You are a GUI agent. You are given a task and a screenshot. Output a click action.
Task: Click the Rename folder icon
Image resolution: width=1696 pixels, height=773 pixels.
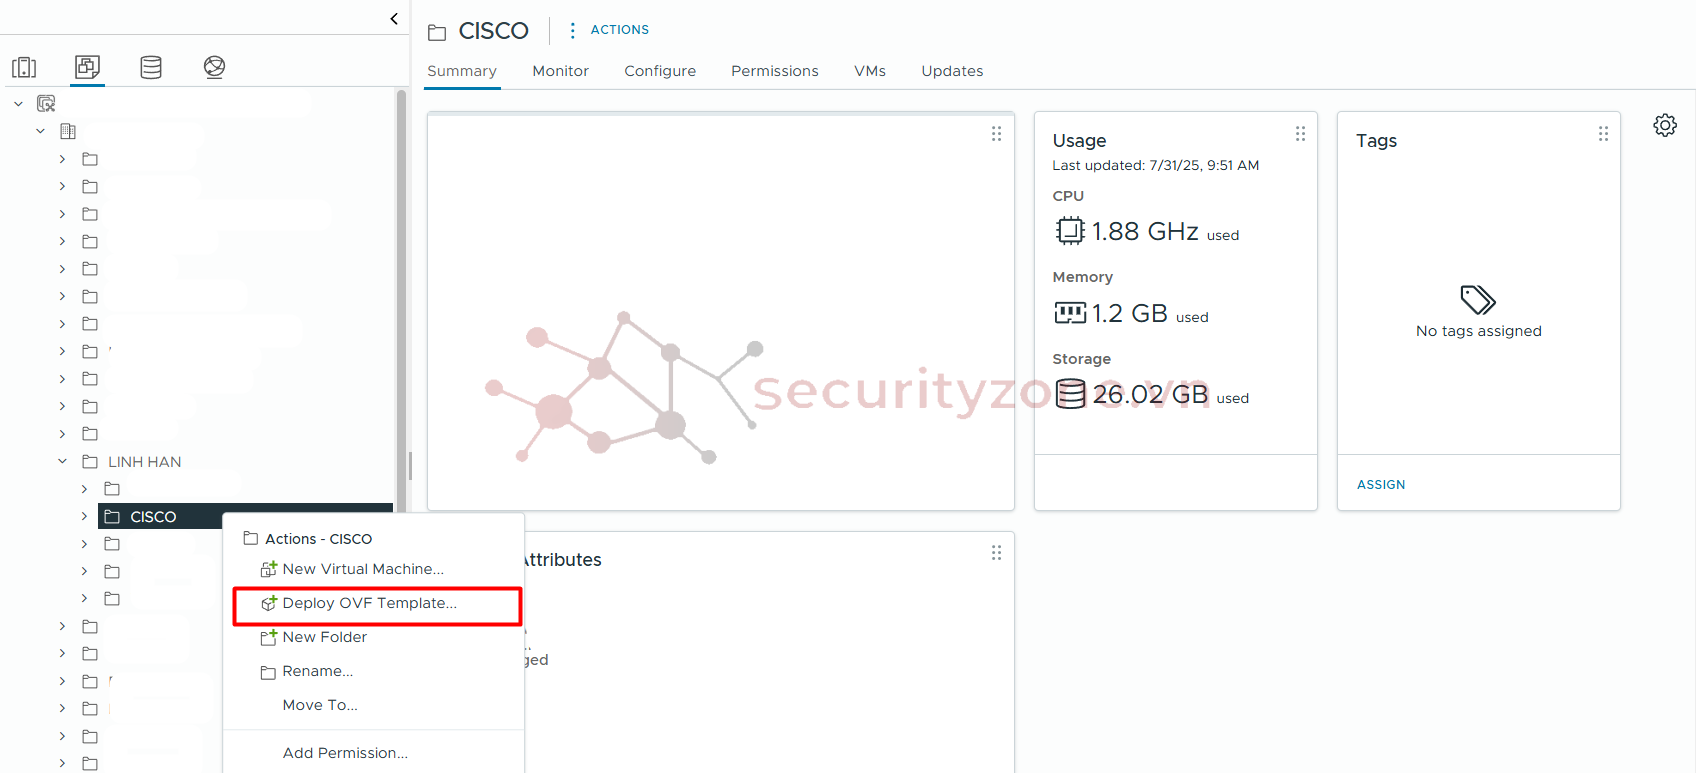tap(268, 672)
